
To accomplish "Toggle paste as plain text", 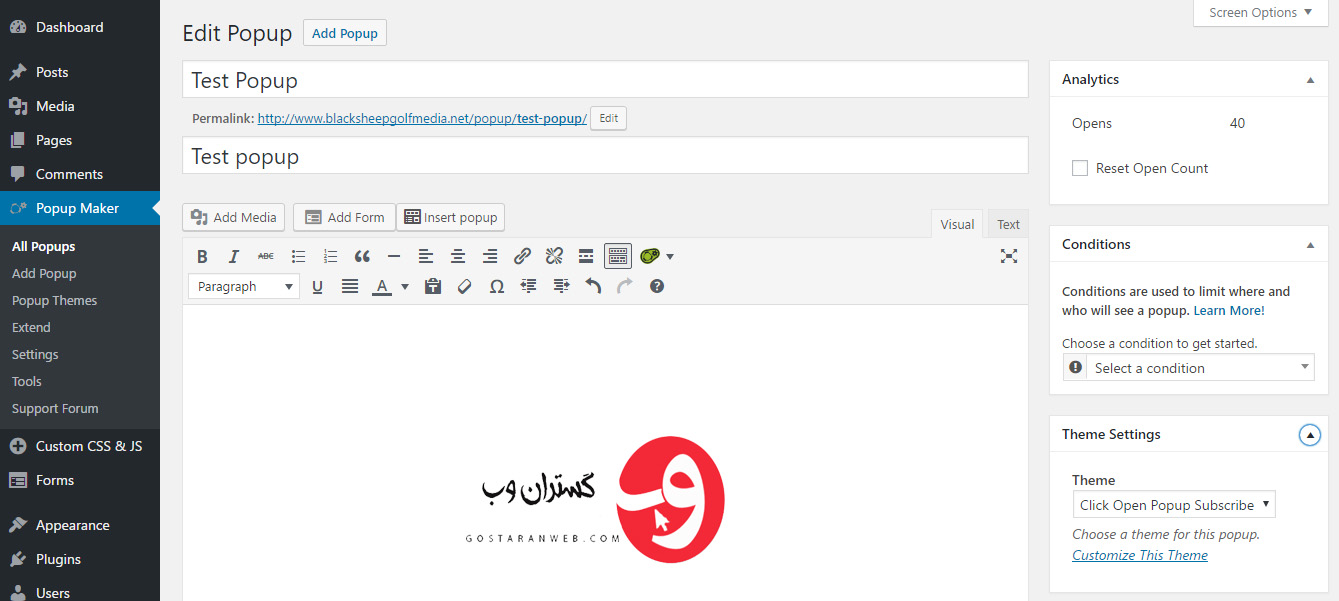I will point(433,286).
